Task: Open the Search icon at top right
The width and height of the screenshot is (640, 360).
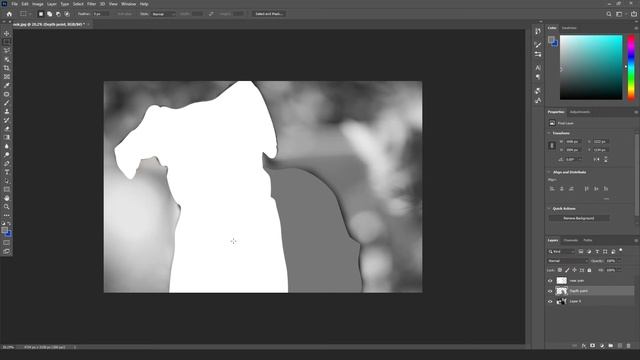Action: tap(609, 14)
